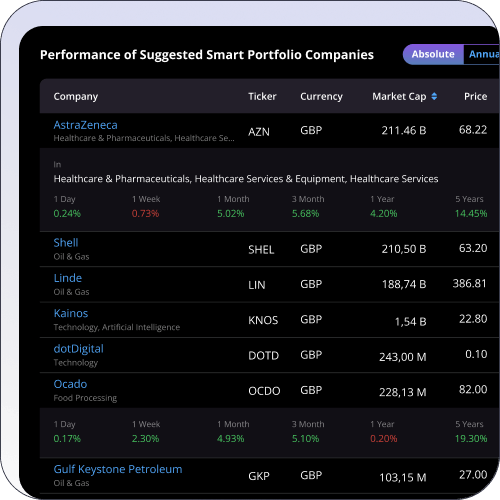Select the GKP ticker cell
The width and height of the screenshot is (500, 500).
tap(259, 476)
